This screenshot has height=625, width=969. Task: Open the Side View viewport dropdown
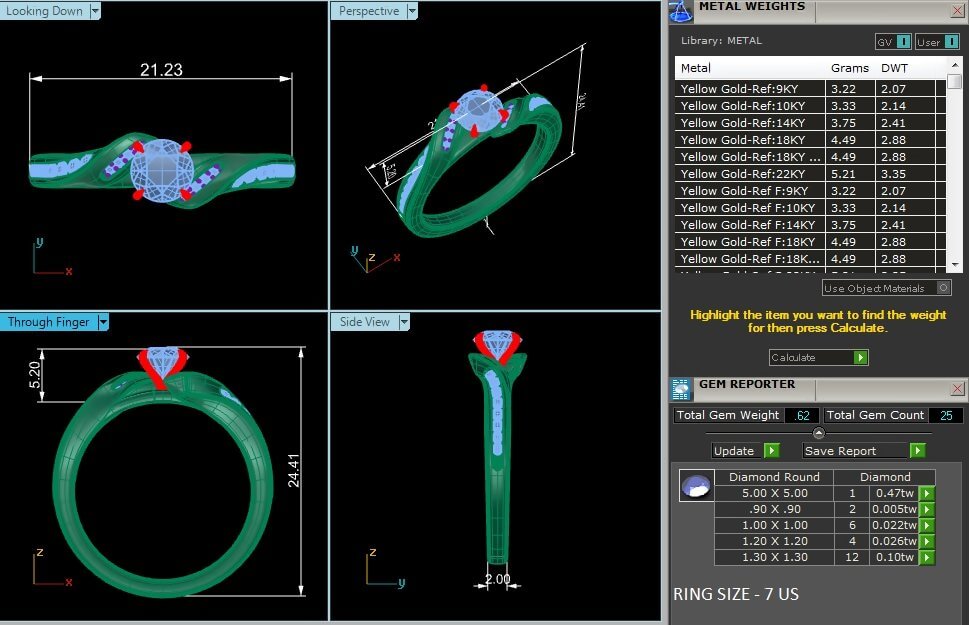(404, 322)
